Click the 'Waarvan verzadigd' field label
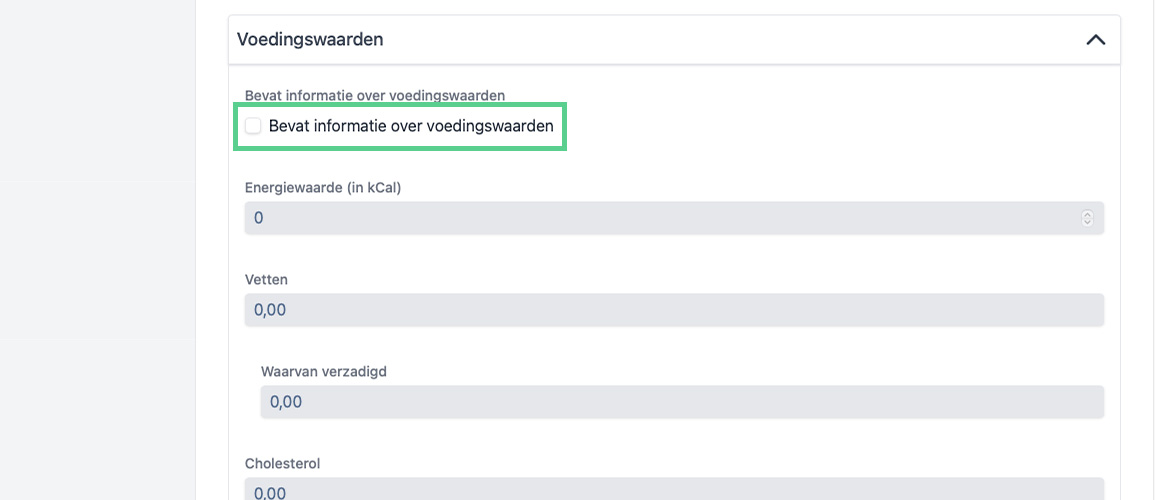The image size is (1155, 500). 324,371
